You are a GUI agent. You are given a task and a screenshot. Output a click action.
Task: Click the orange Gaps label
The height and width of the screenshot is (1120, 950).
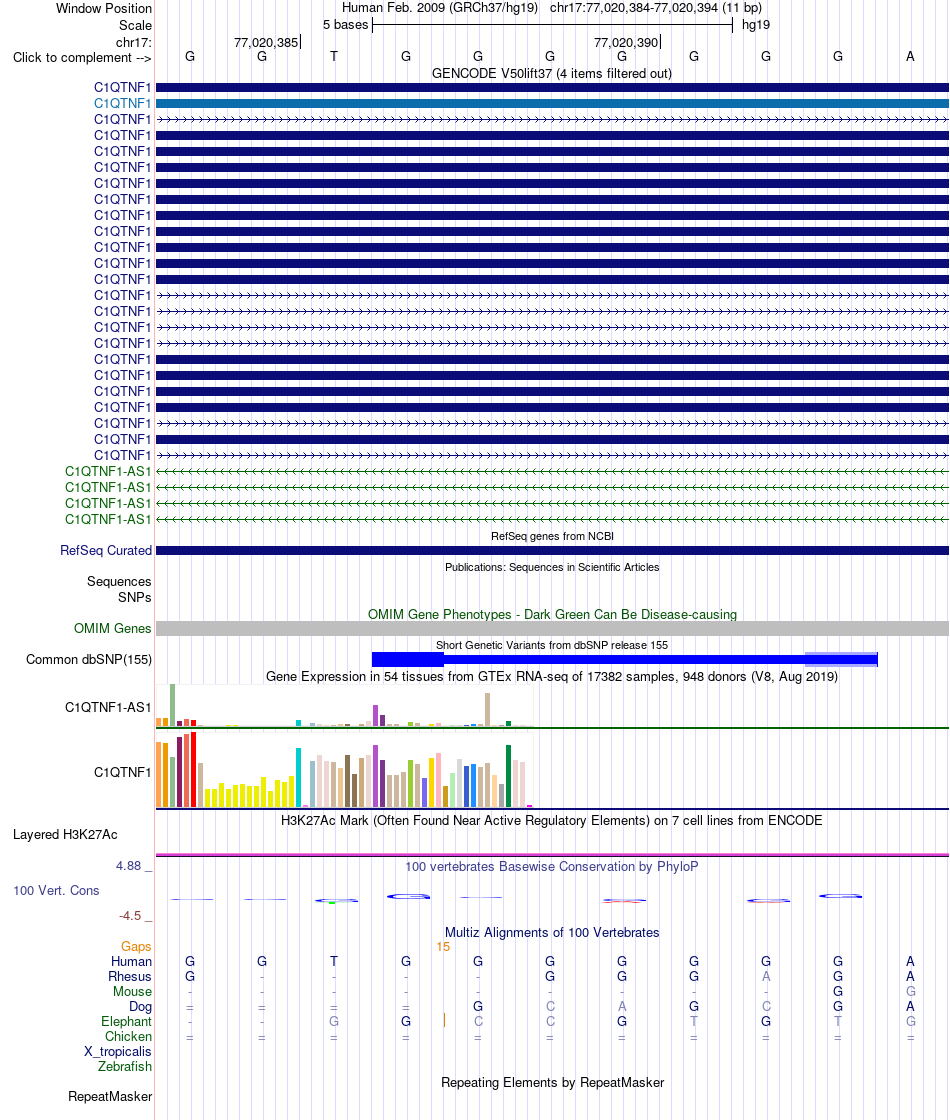pyautogui.click(x=136, y=946)
